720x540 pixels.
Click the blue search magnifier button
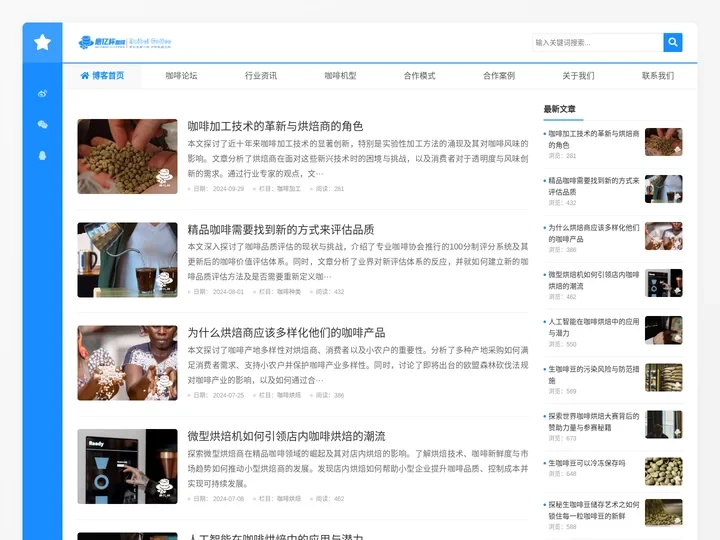673,42
